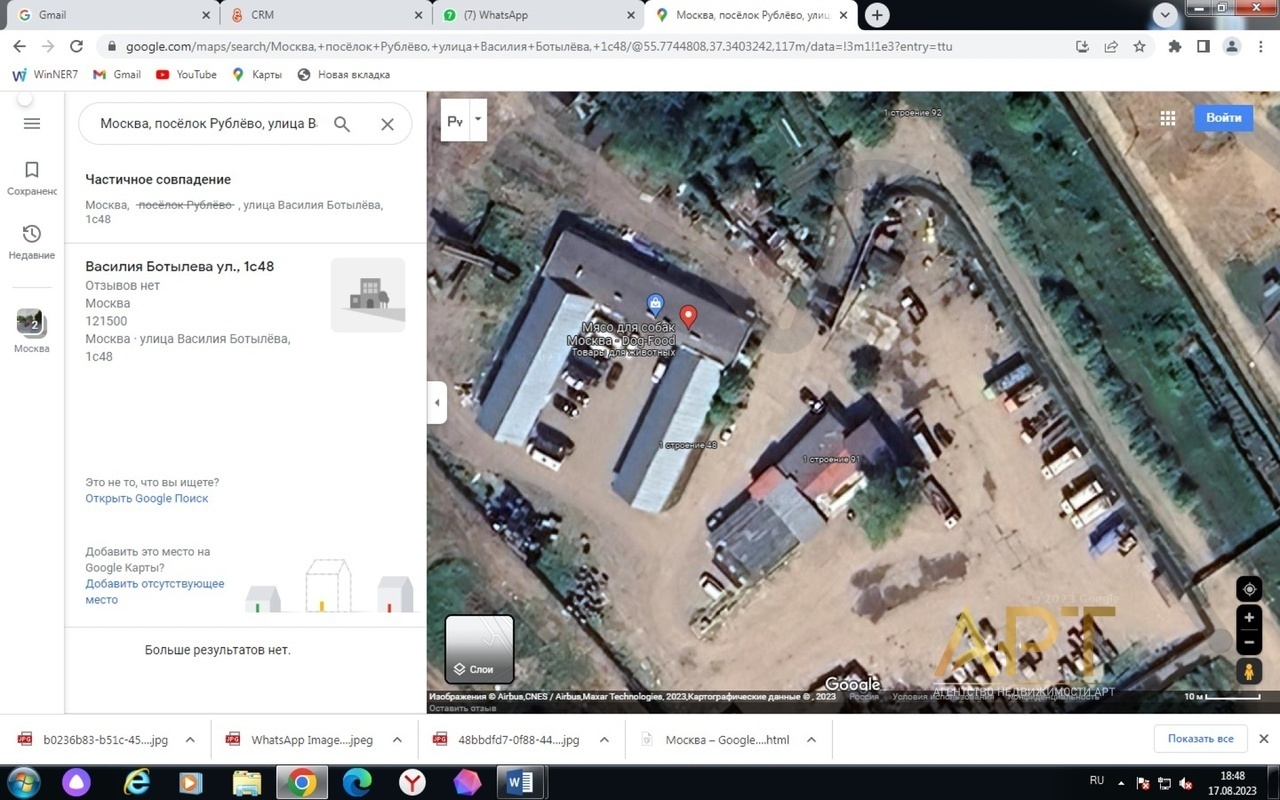Open the Карты bookmark

(256, 74)
